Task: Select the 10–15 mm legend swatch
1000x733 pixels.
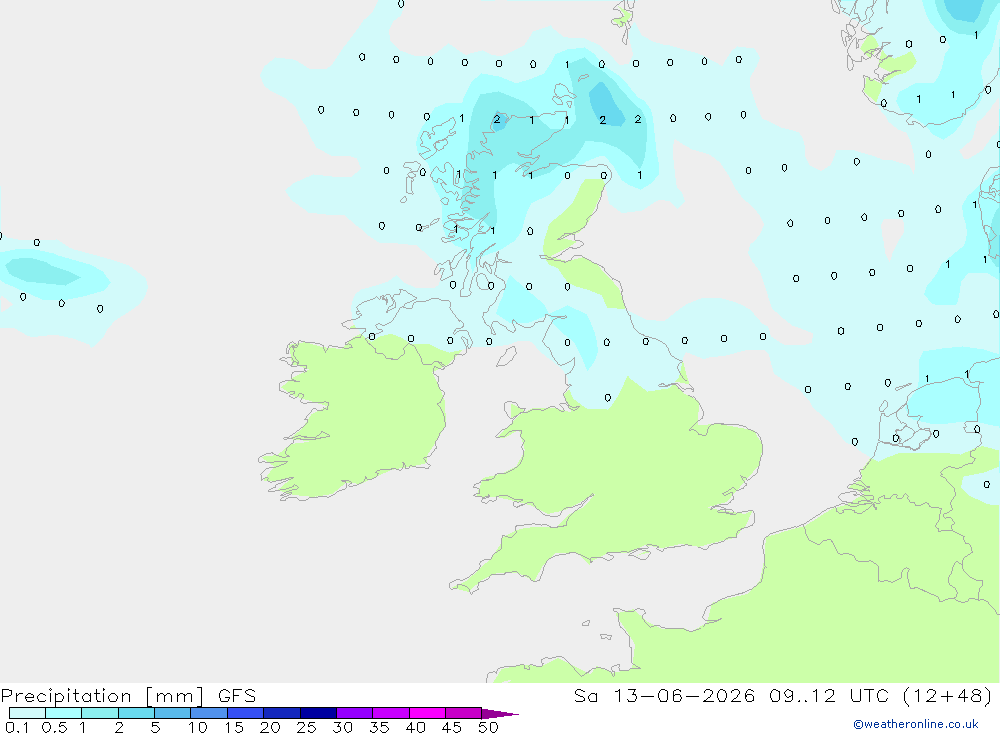Action: (x=209, y=713)
